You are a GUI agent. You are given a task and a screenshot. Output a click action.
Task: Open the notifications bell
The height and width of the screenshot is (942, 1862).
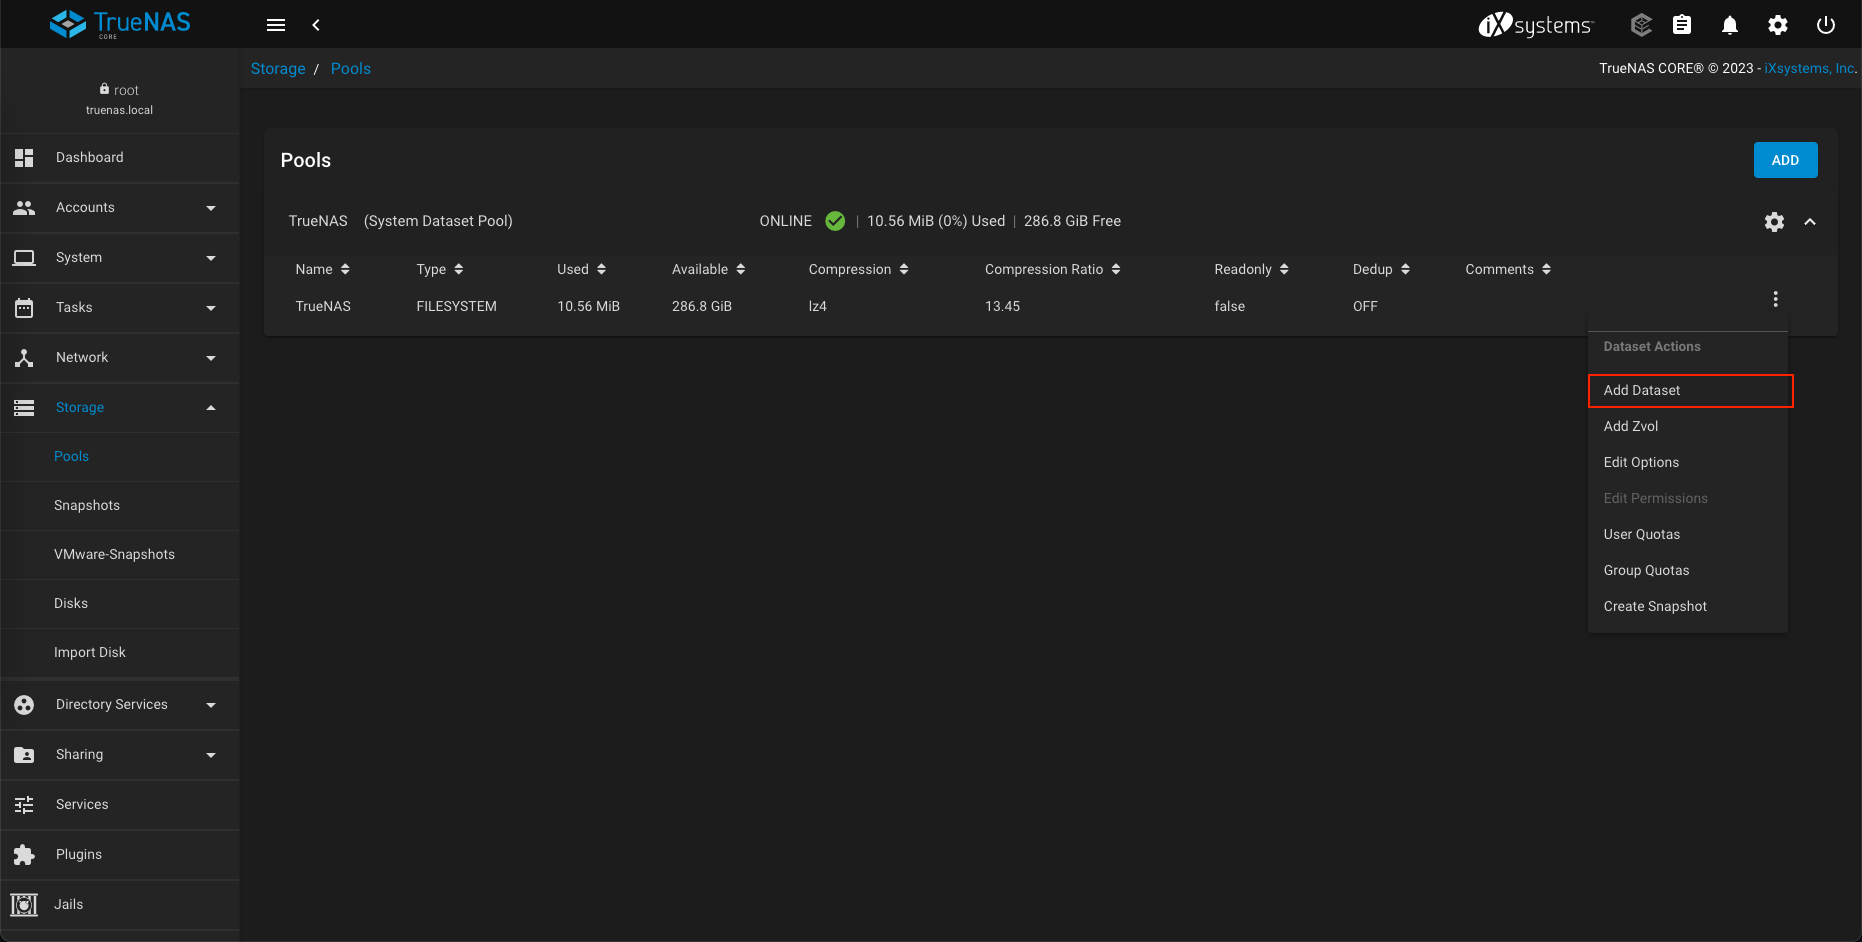click(x=1729, y=25)
